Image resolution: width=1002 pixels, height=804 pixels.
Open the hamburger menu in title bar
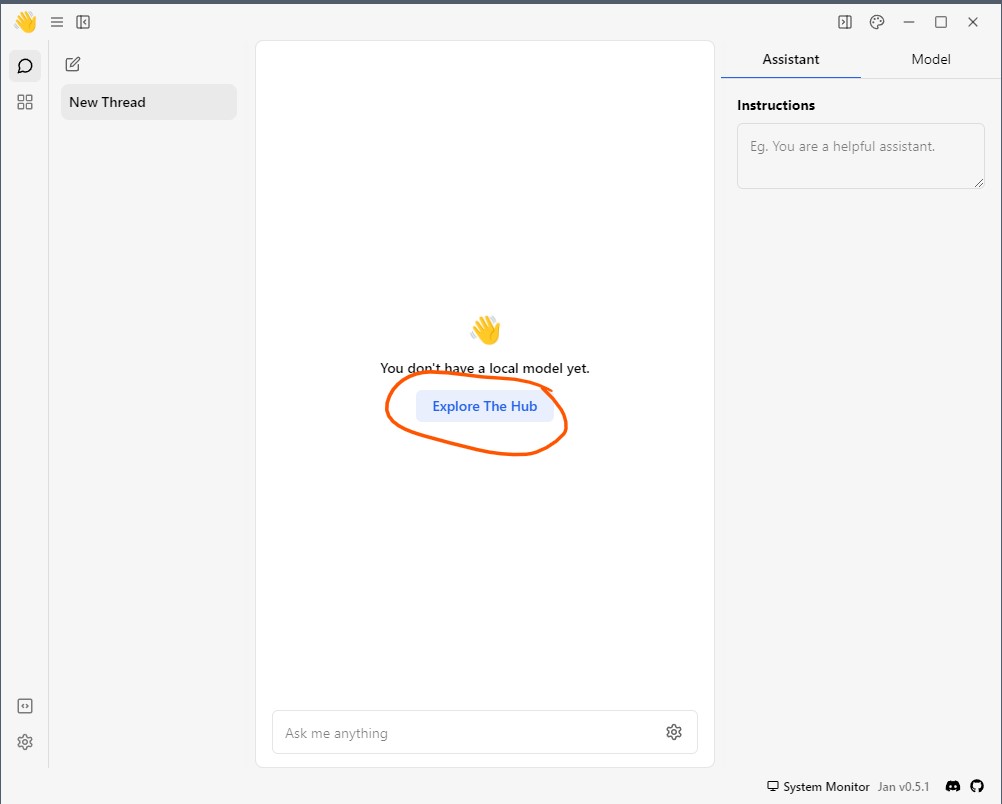pyautogui.click(x=57, y=22)
